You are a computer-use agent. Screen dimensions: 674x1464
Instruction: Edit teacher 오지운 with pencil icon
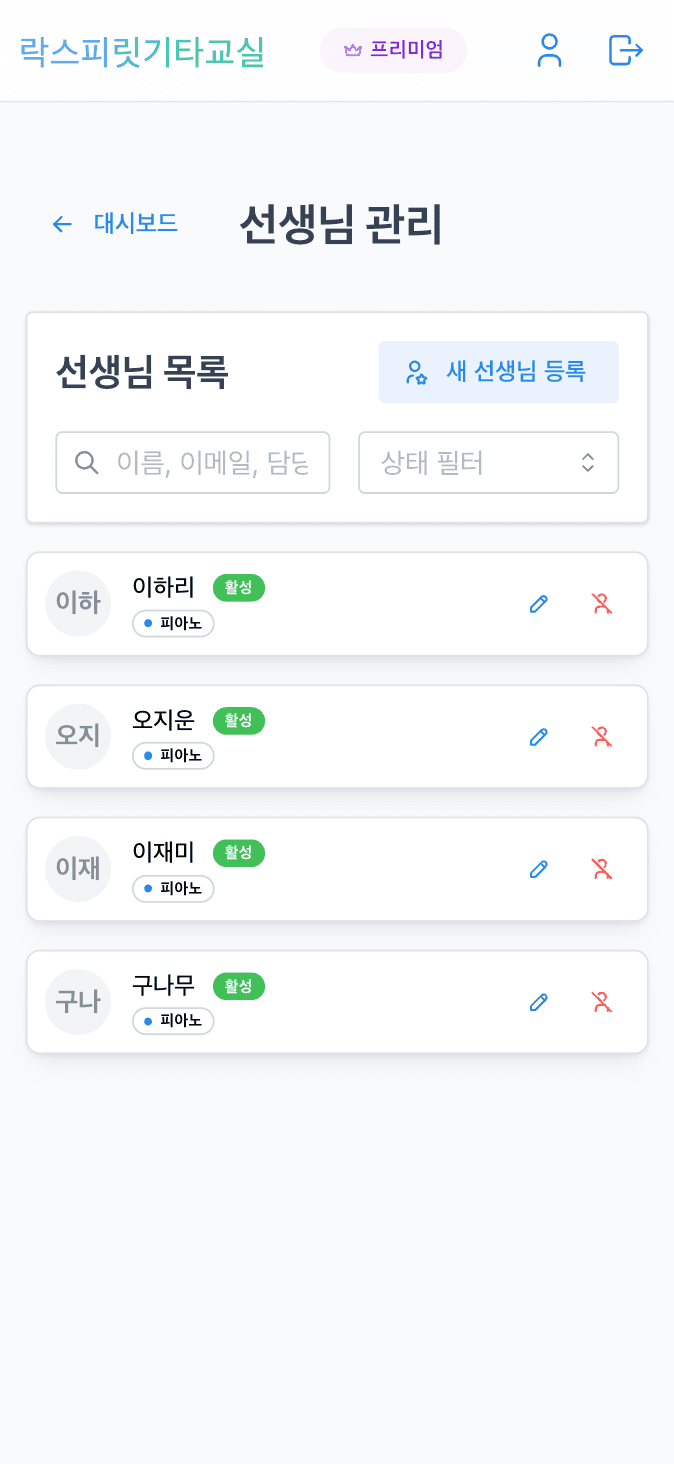coord(538,737)
